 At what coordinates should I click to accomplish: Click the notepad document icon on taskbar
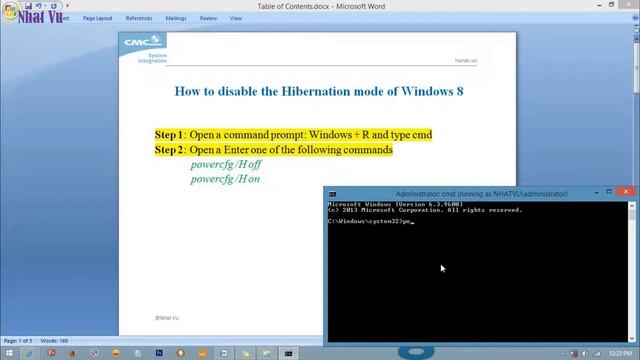click(x=138, y=353)
